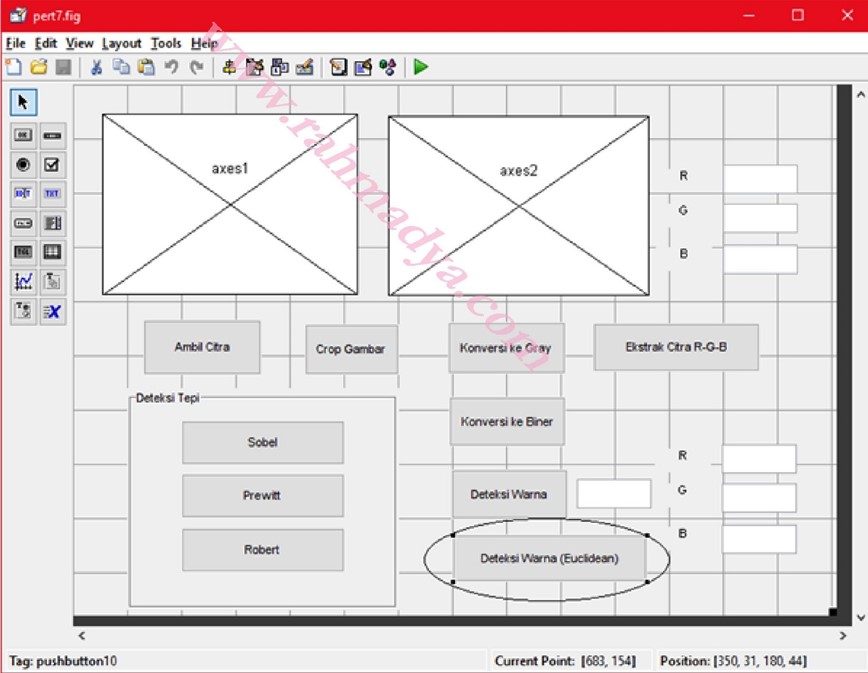Select the Pop-up Menu palette tool
868x673 pixels.
click(23, 223)
